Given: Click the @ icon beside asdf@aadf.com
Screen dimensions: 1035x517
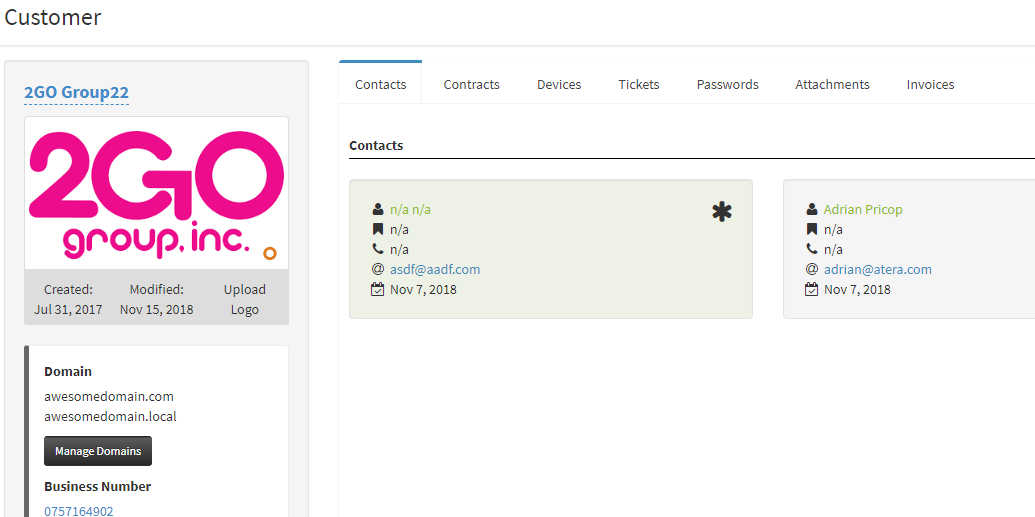Looking at the screenshot, I should 378,269.
